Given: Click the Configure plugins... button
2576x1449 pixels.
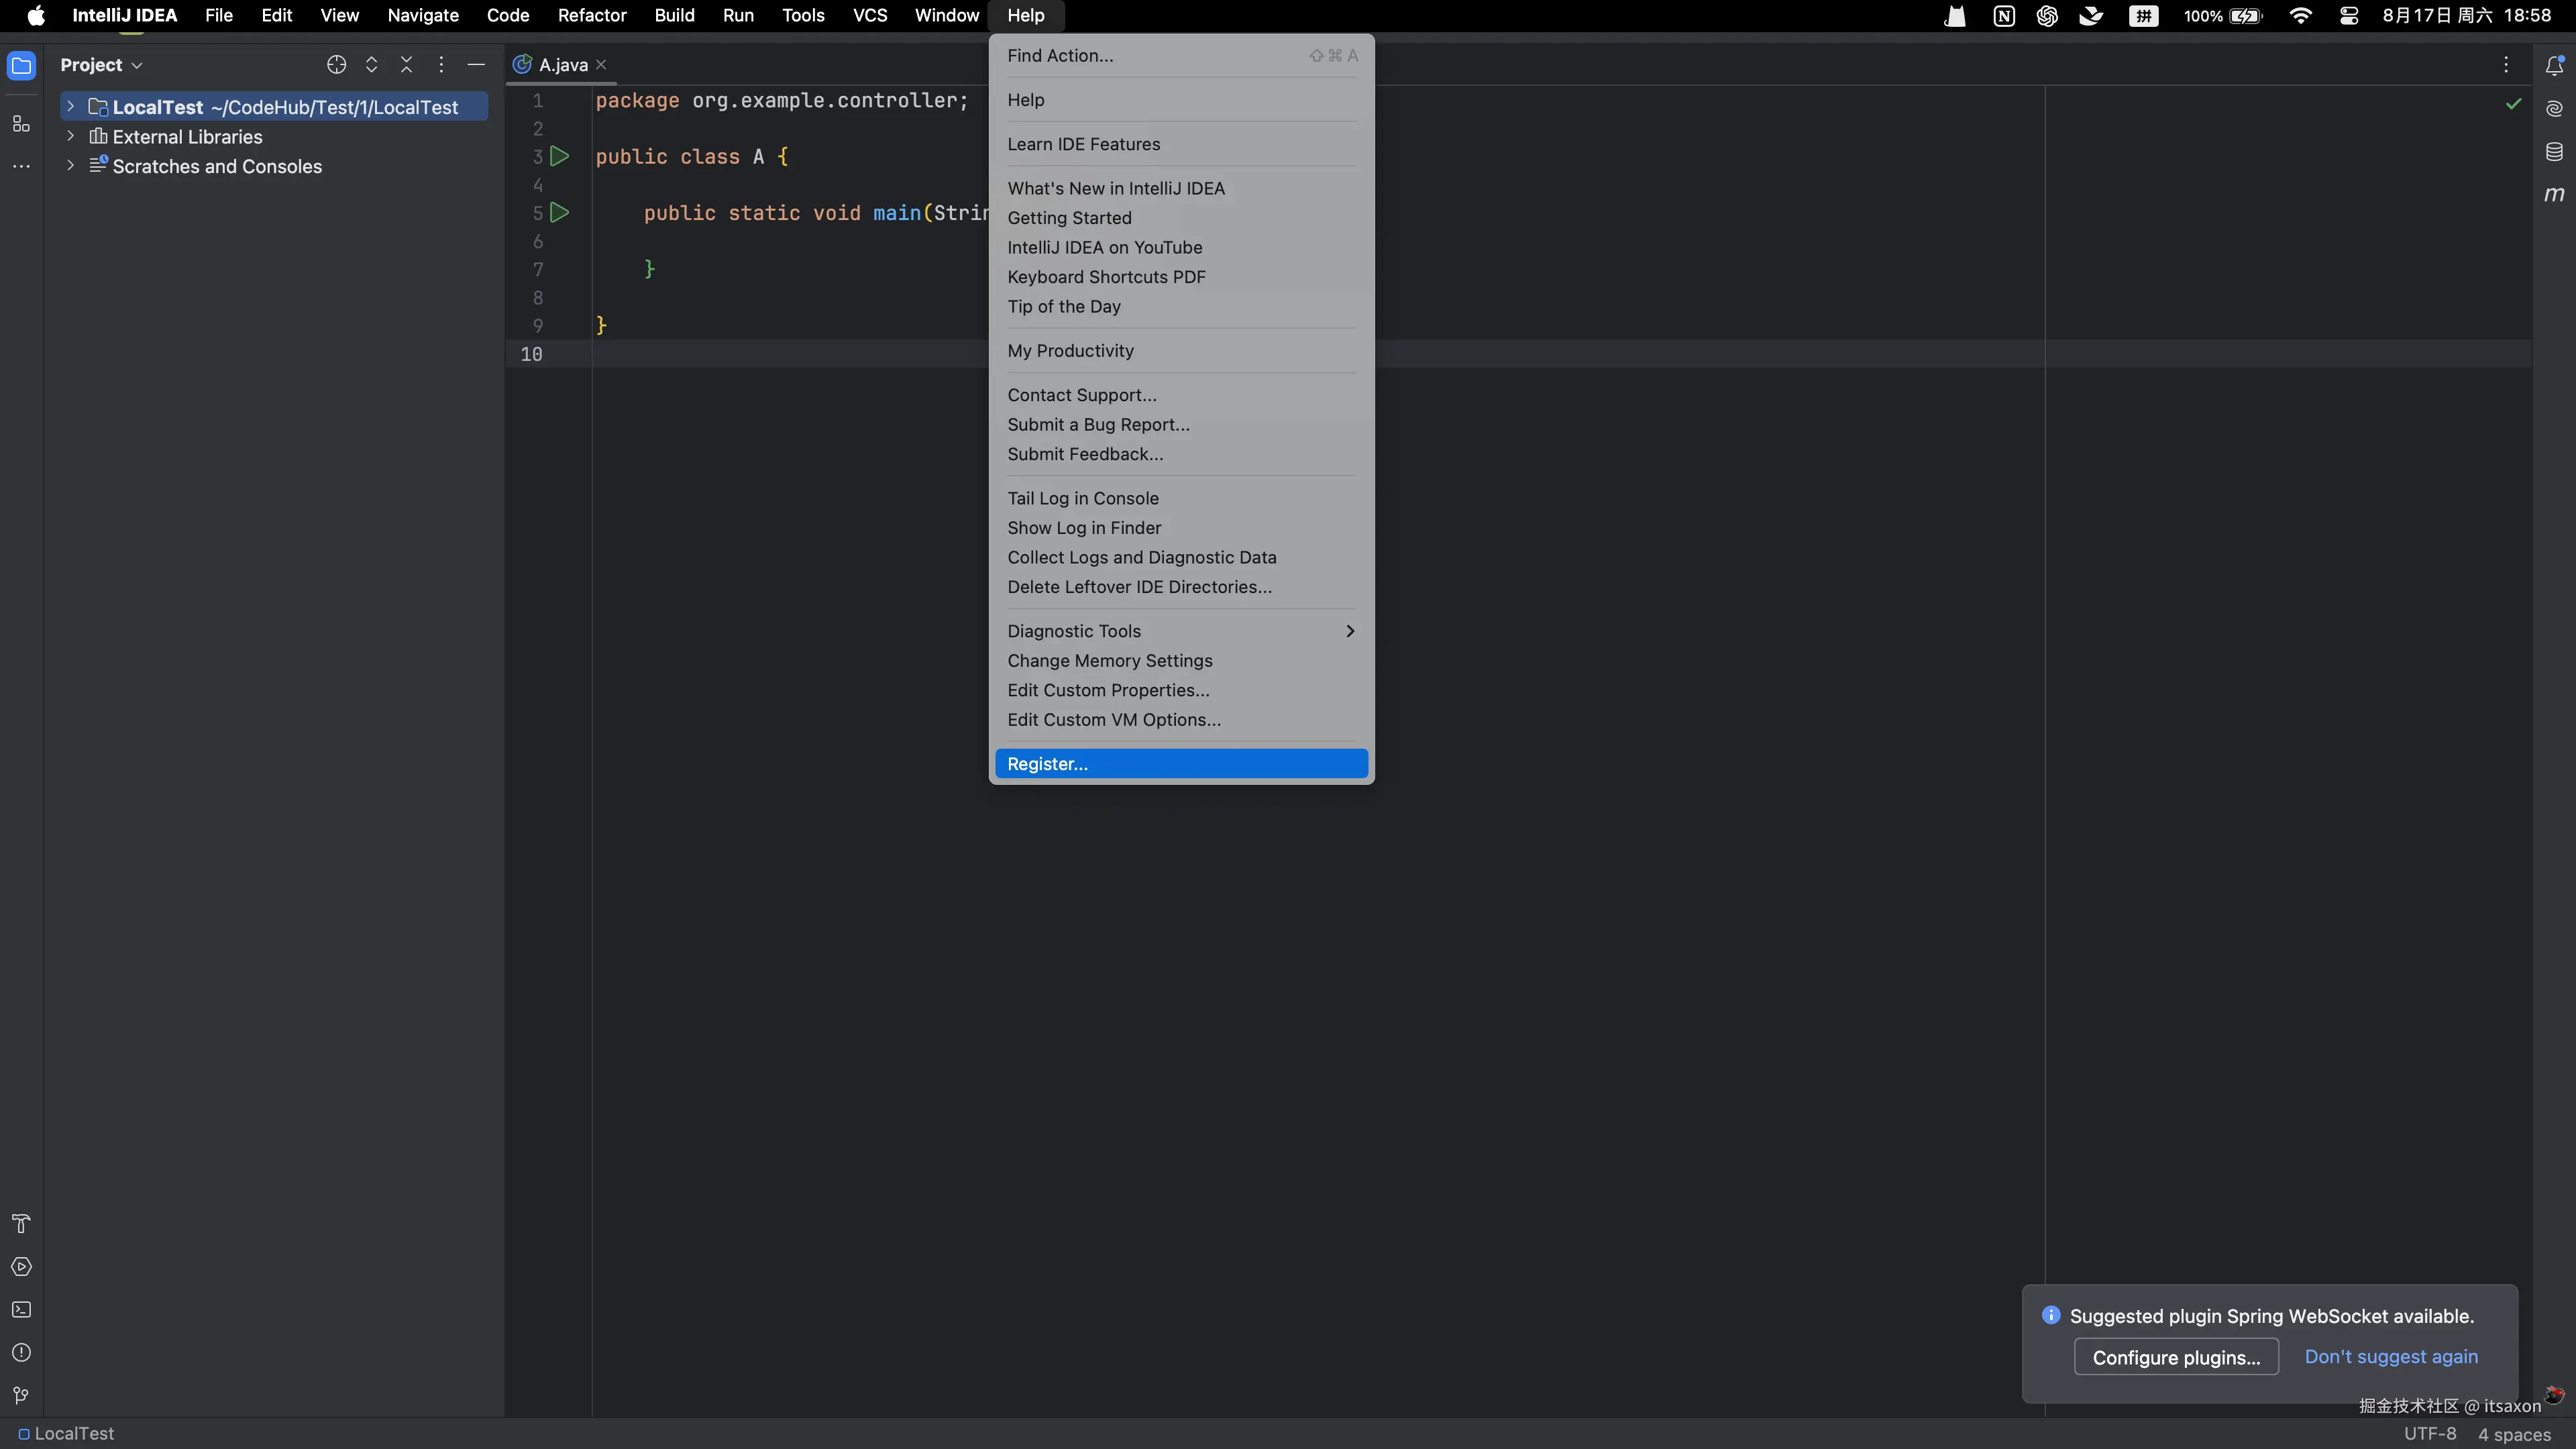Looking at the screenshot, I should (2176, 1357).
